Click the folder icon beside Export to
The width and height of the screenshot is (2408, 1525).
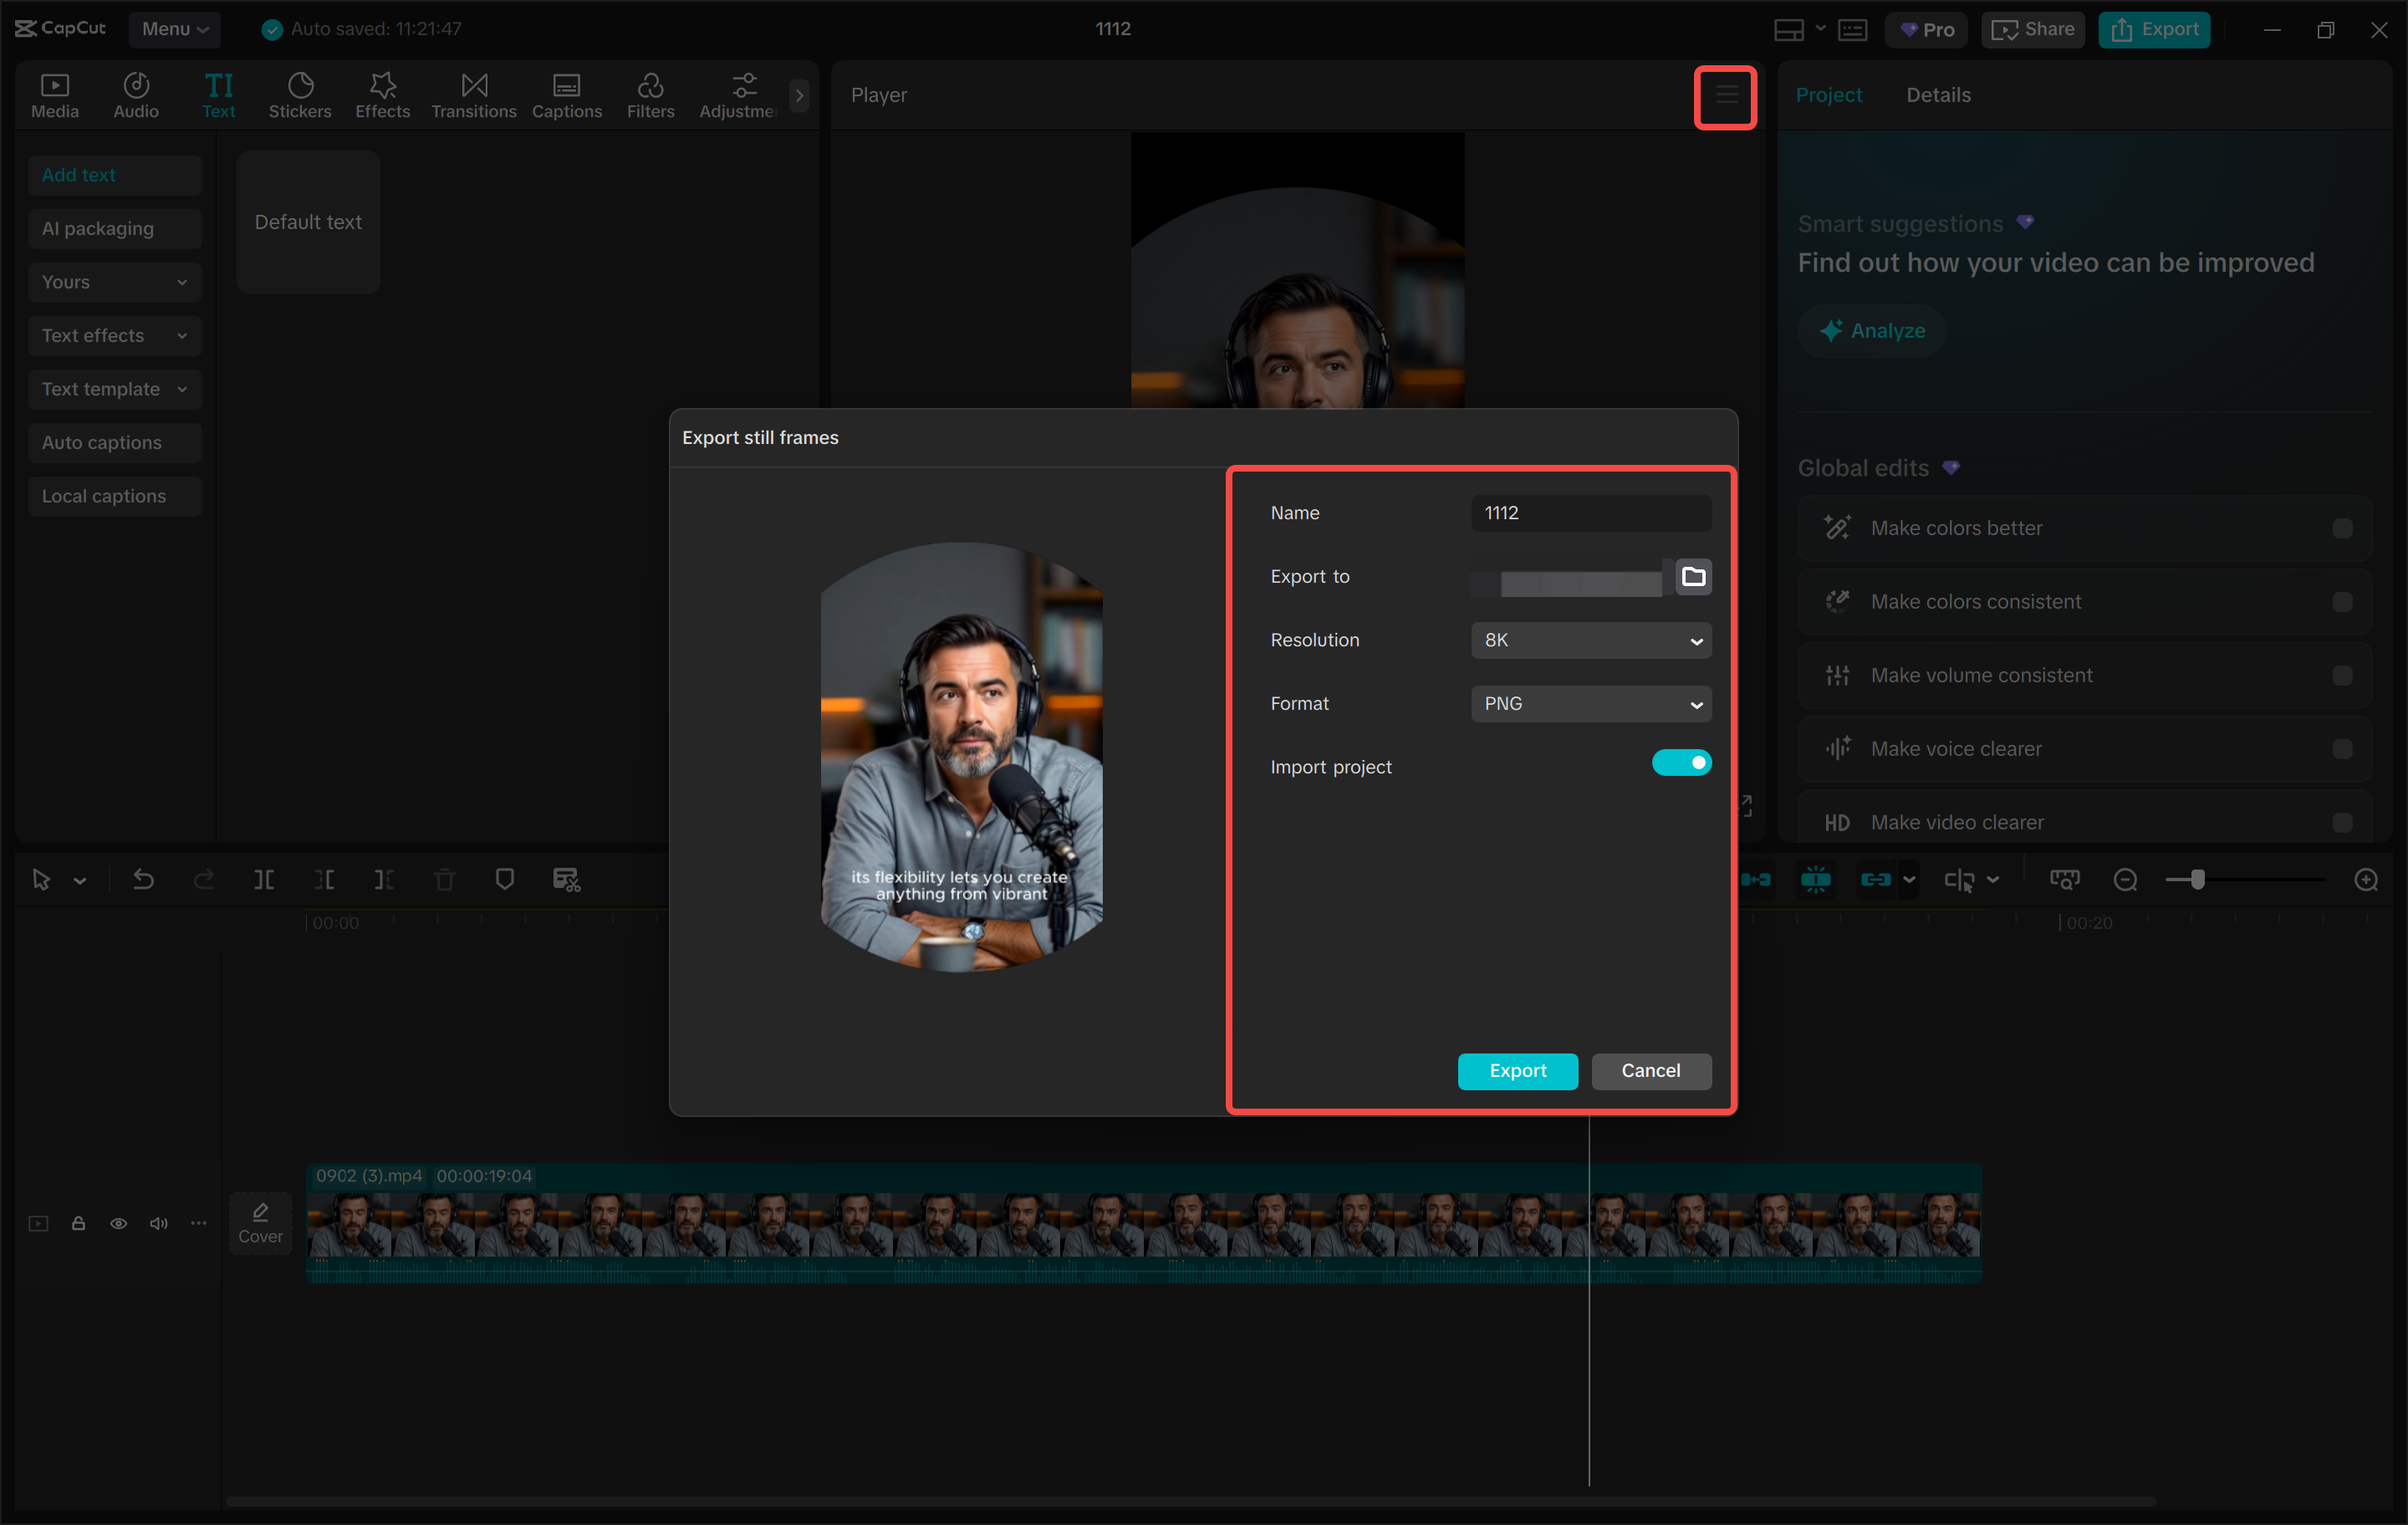1692,577
